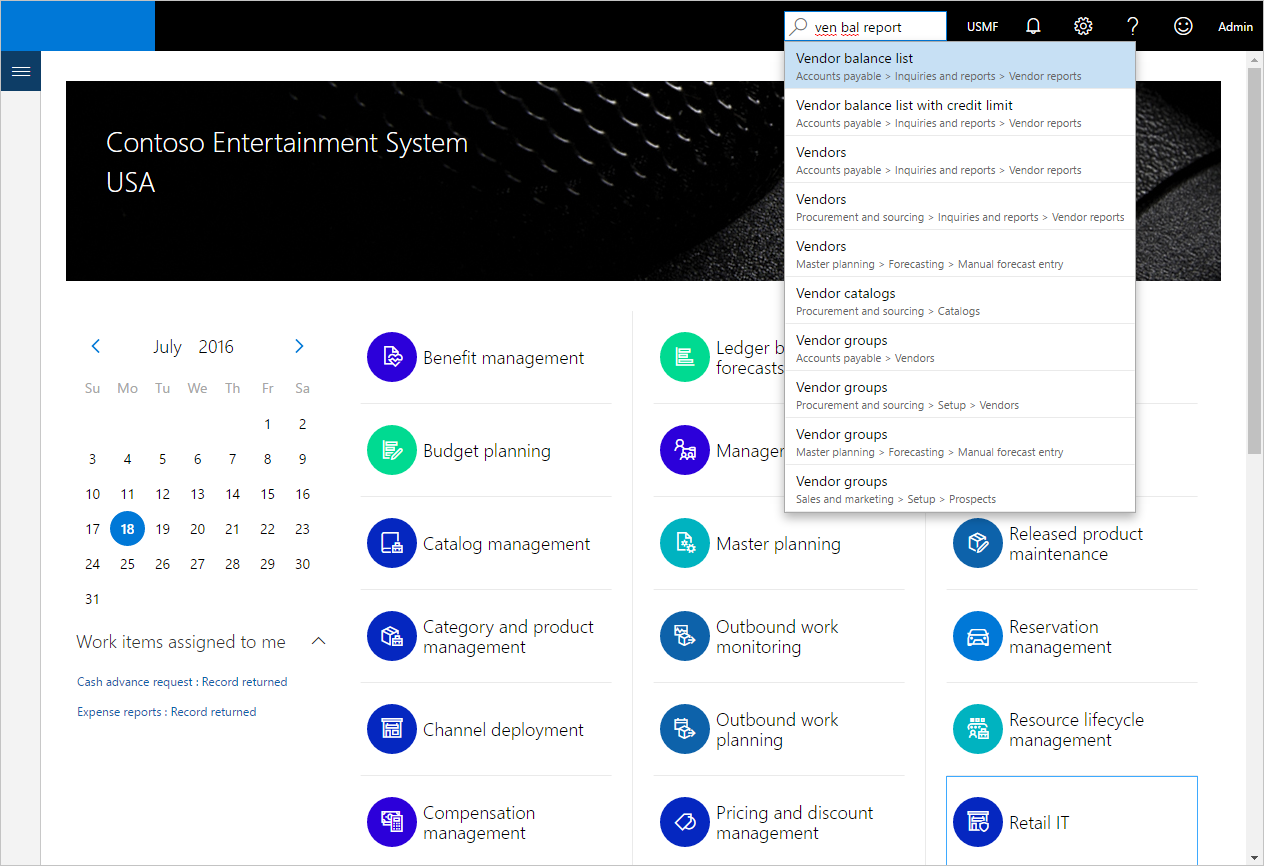This screenshot has width=1264, height=866.
Task: Click Admin user account button
Action: [x=1235, y=27]
